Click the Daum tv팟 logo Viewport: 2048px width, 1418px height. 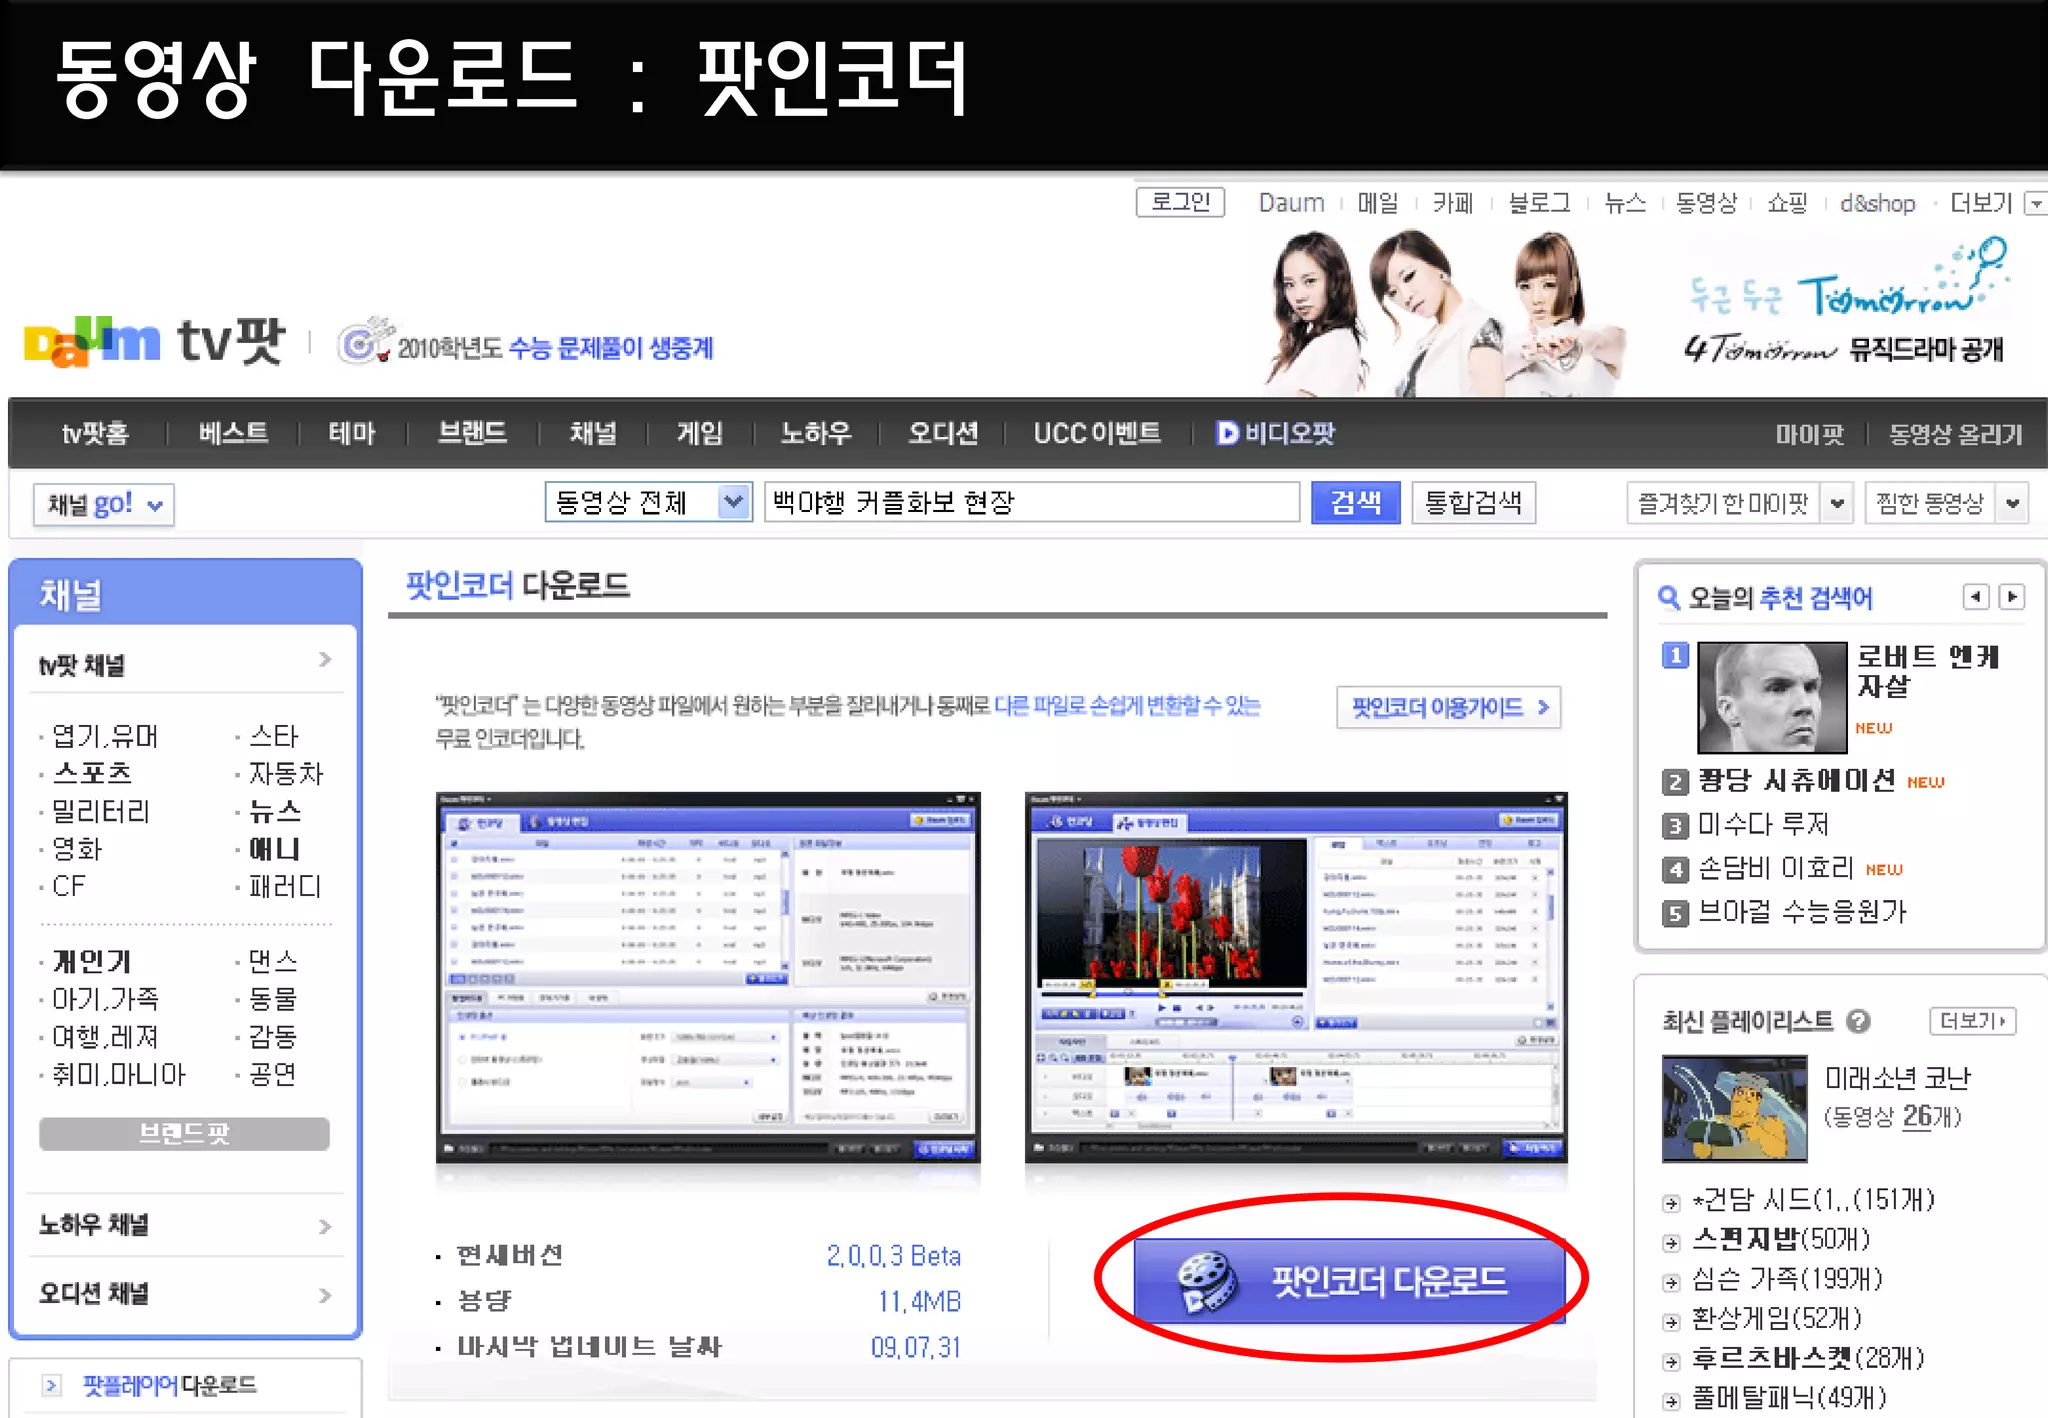pyautogui.click(x=155, y=342)
